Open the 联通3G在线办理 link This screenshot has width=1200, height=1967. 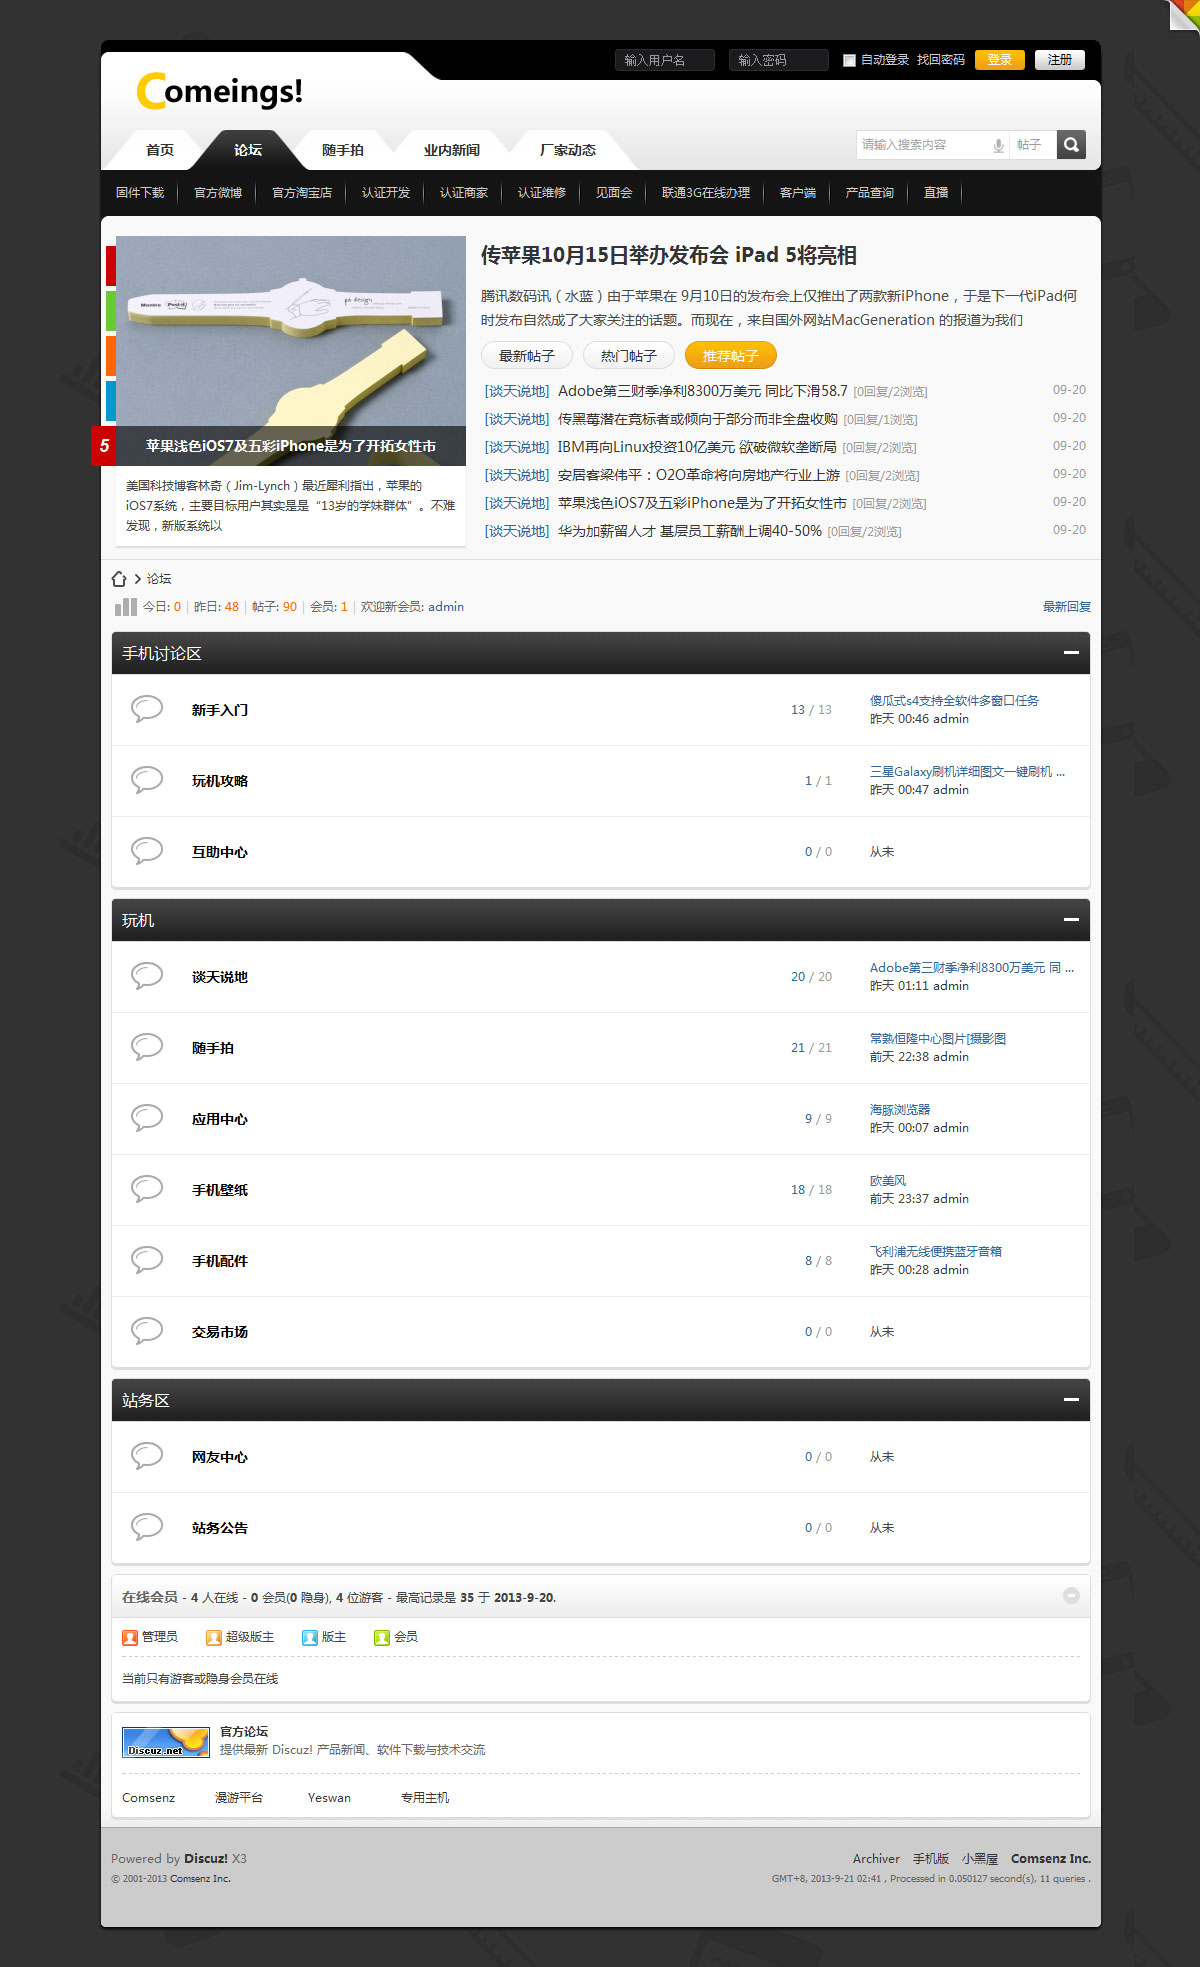706,193
